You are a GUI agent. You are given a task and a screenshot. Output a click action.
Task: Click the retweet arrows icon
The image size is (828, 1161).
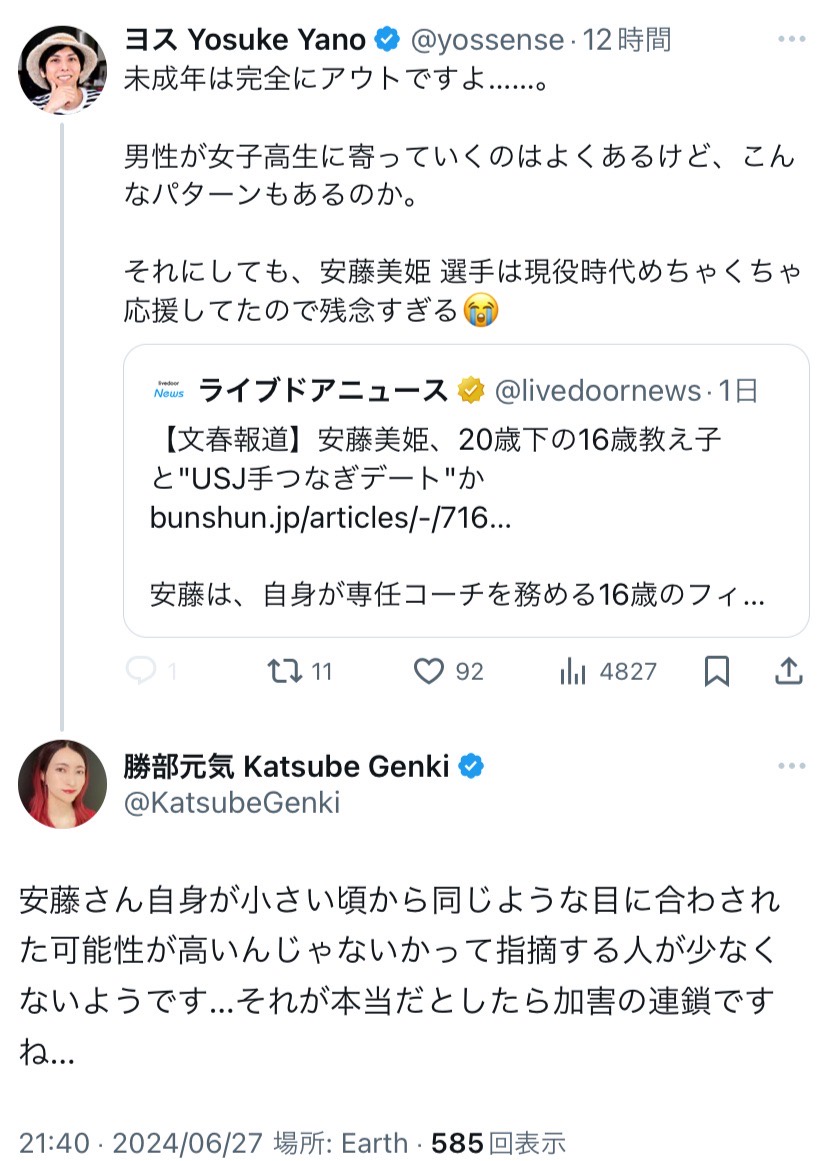click(x=285, y=672)
